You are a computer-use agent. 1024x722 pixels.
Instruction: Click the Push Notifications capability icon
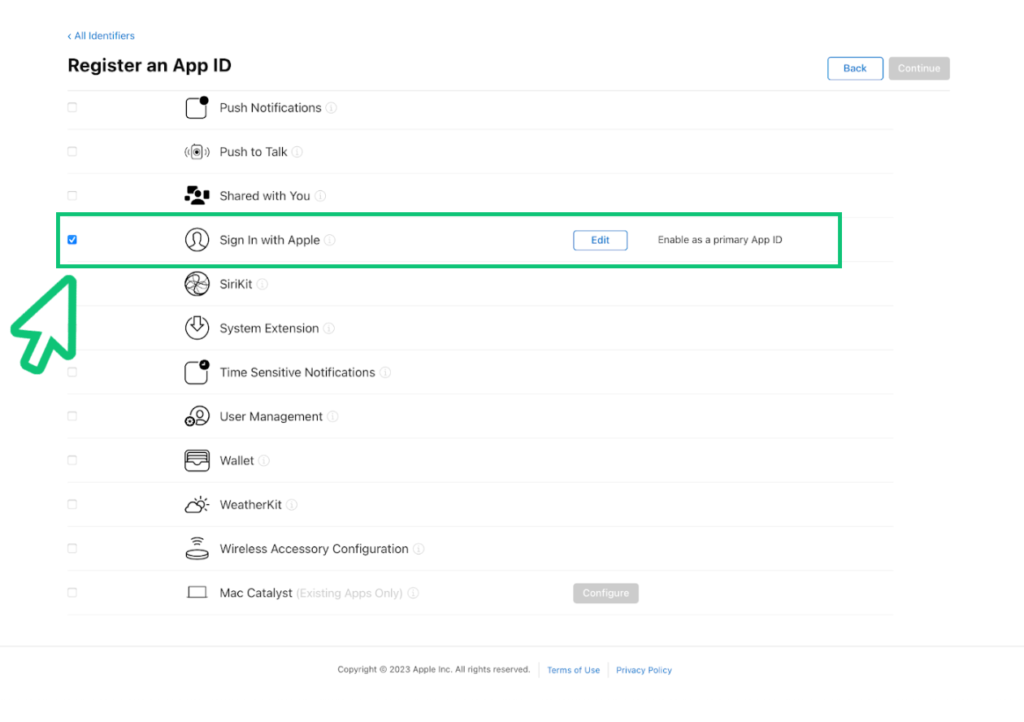coord(197,108)
